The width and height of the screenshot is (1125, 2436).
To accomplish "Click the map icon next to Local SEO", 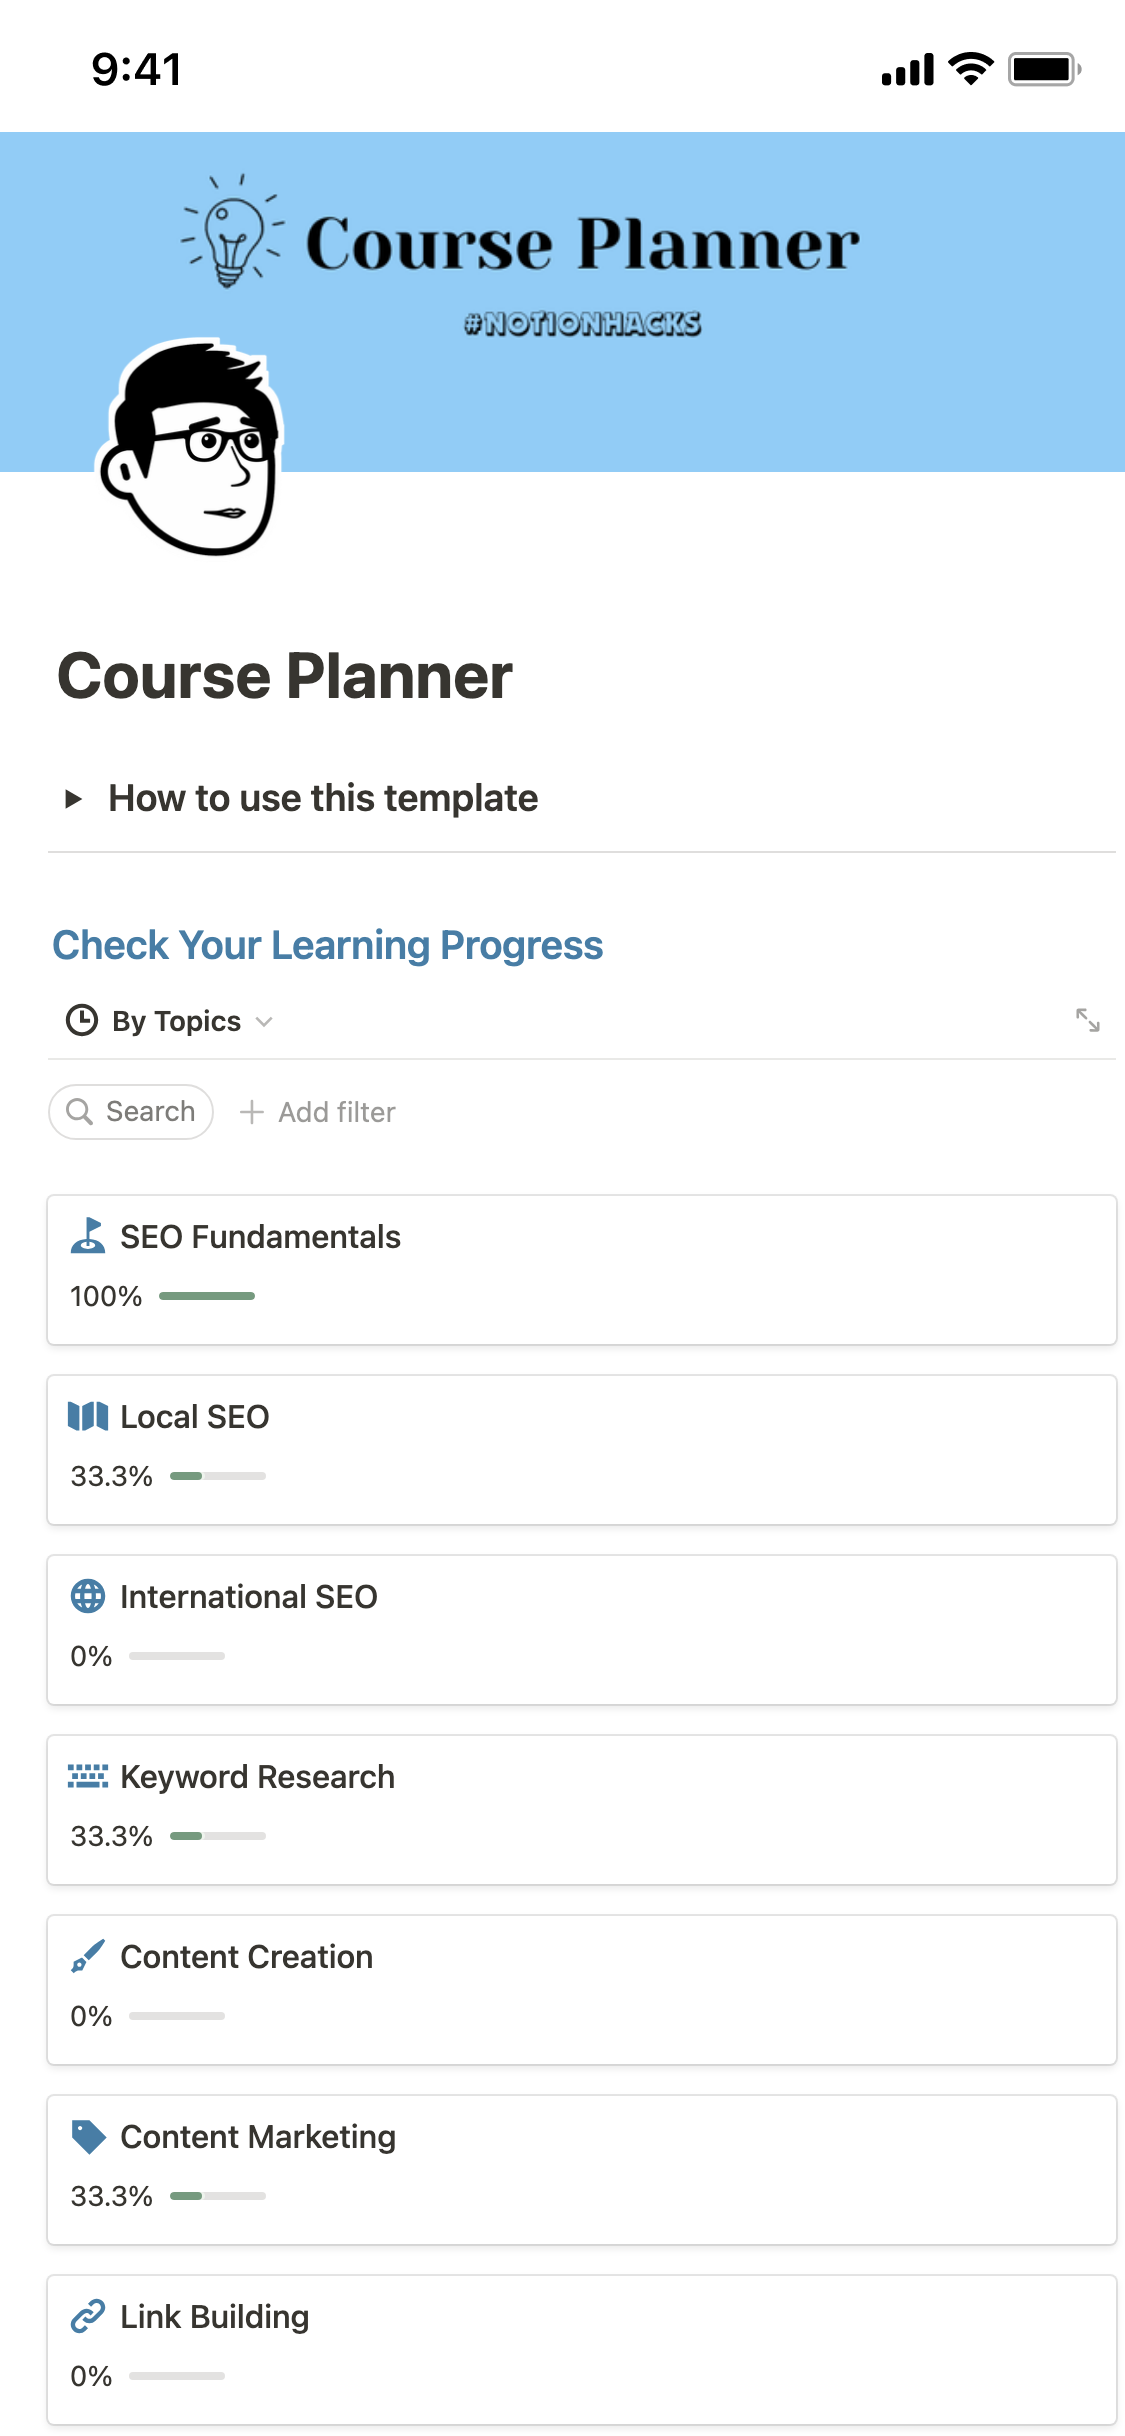I will click(88, 1416).
